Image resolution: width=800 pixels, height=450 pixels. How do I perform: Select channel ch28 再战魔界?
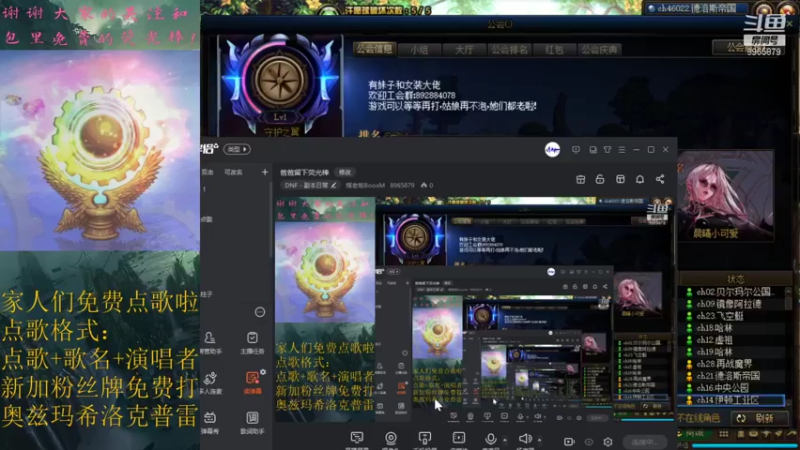(731, 364)
